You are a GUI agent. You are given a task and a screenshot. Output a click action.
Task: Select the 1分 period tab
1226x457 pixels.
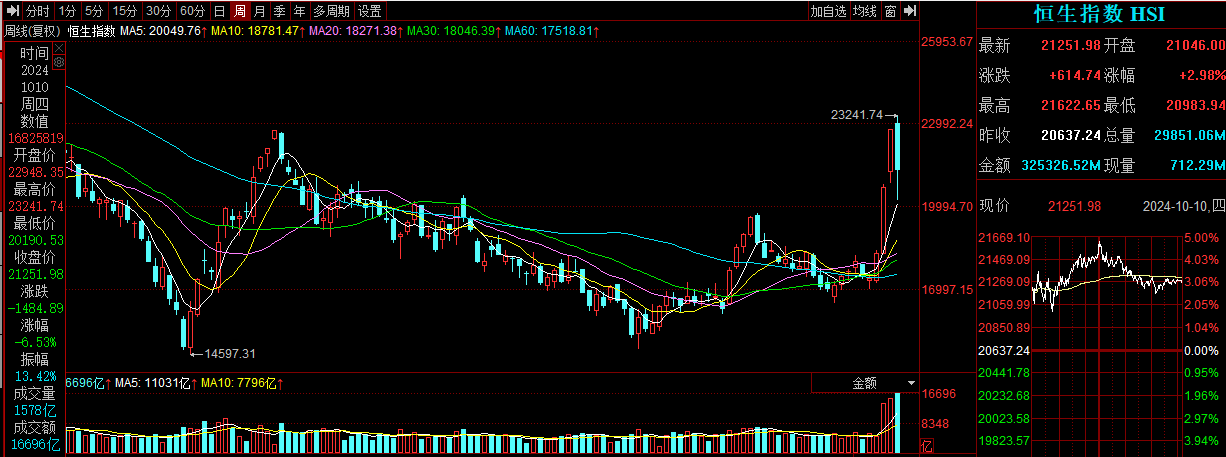(x=67, y=11)
